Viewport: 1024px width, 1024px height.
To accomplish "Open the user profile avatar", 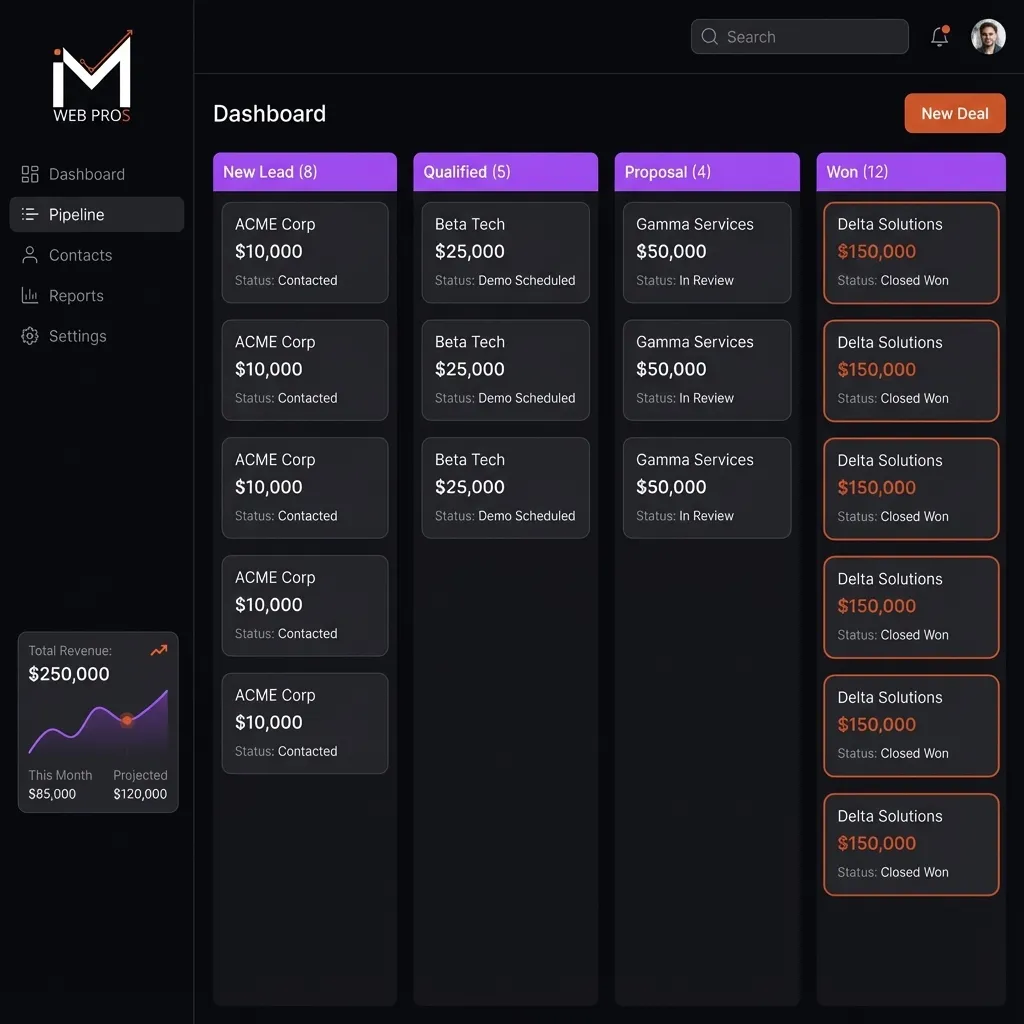I will pyautogui.click(x=988, y=37).
